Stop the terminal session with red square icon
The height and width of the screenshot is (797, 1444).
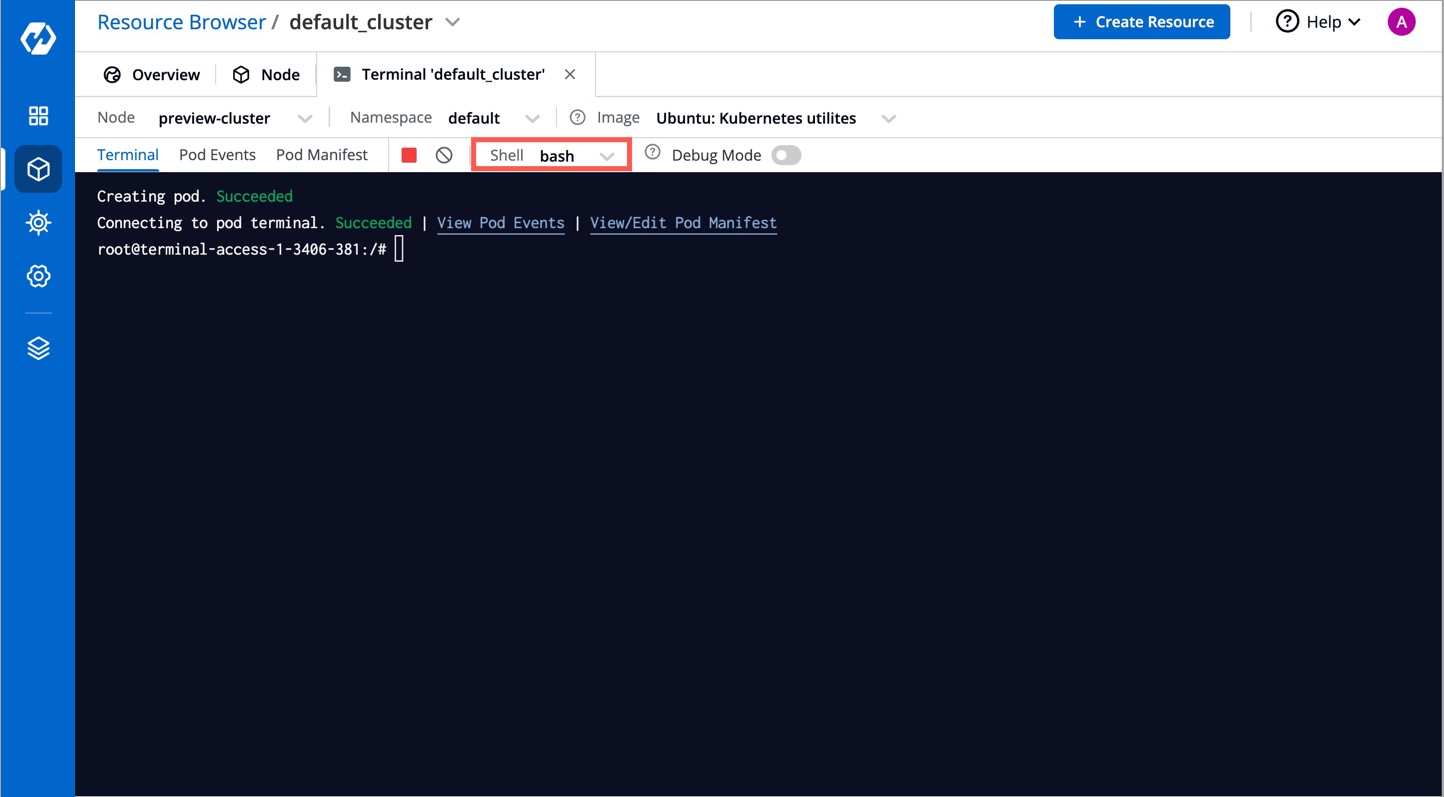coord(409,154)
